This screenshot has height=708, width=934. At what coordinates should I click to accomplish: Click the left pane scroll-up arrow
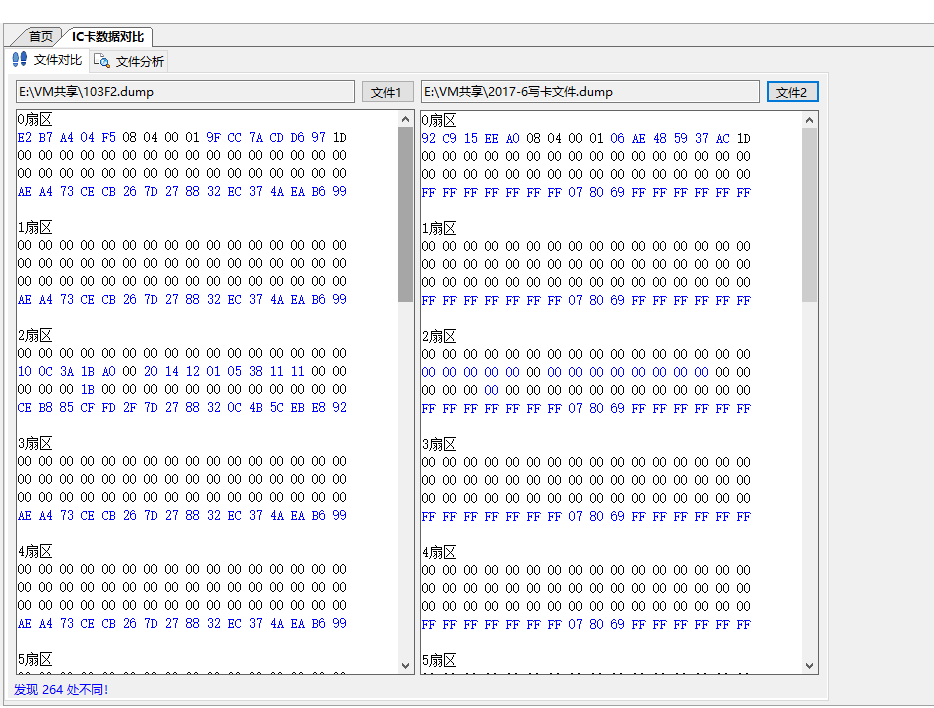[406, 119]
